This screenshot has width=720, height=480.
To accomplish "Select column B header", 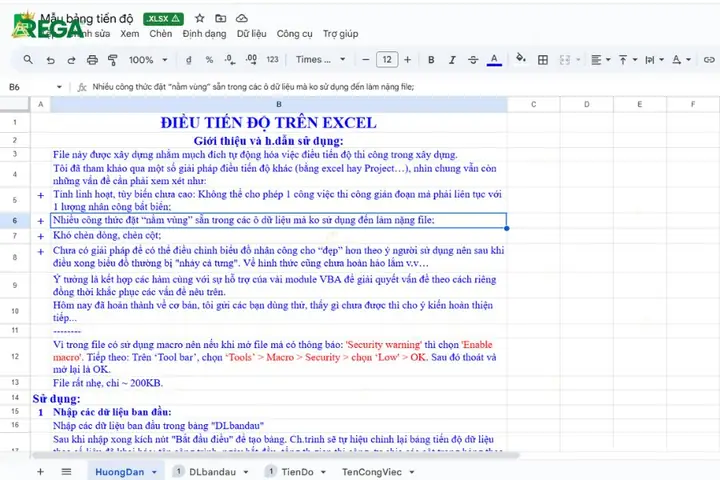I will [x=279, y=105].
